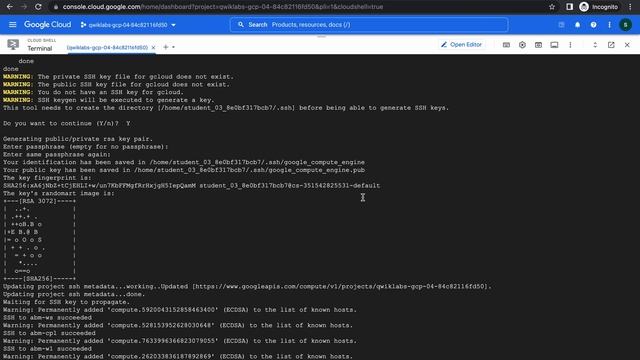This screenshot has height=360, width=640.
Task: Click the 'SSH to abm-cp1 succeeded' line
Action: click(49, 333)
